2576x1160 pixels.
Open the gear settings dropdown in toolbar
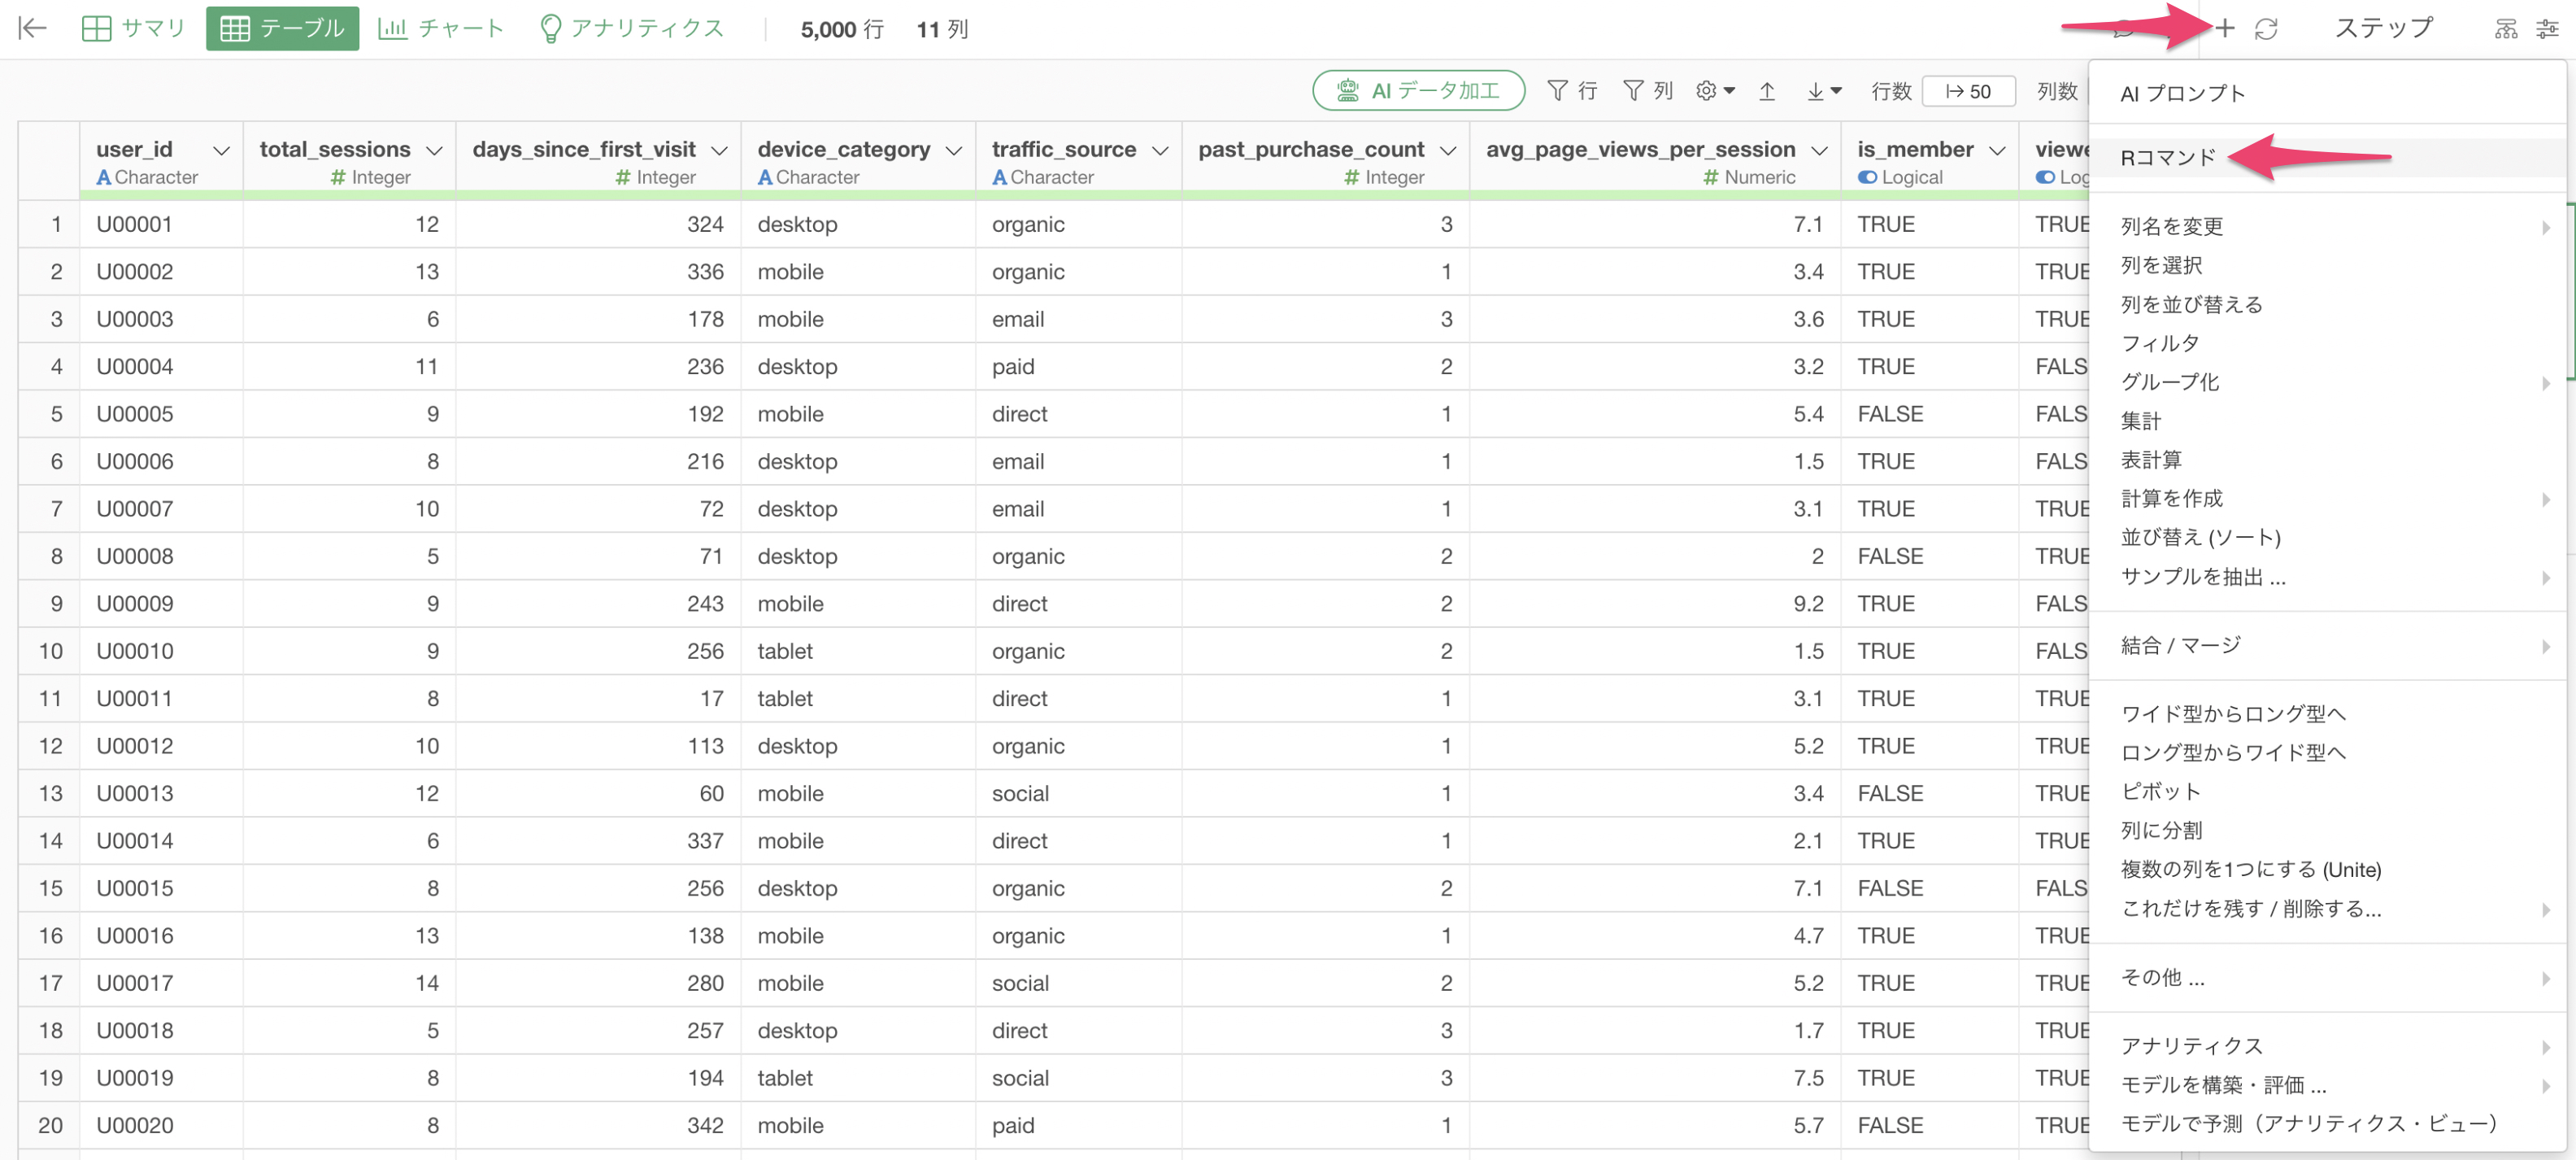(1714, 92)
